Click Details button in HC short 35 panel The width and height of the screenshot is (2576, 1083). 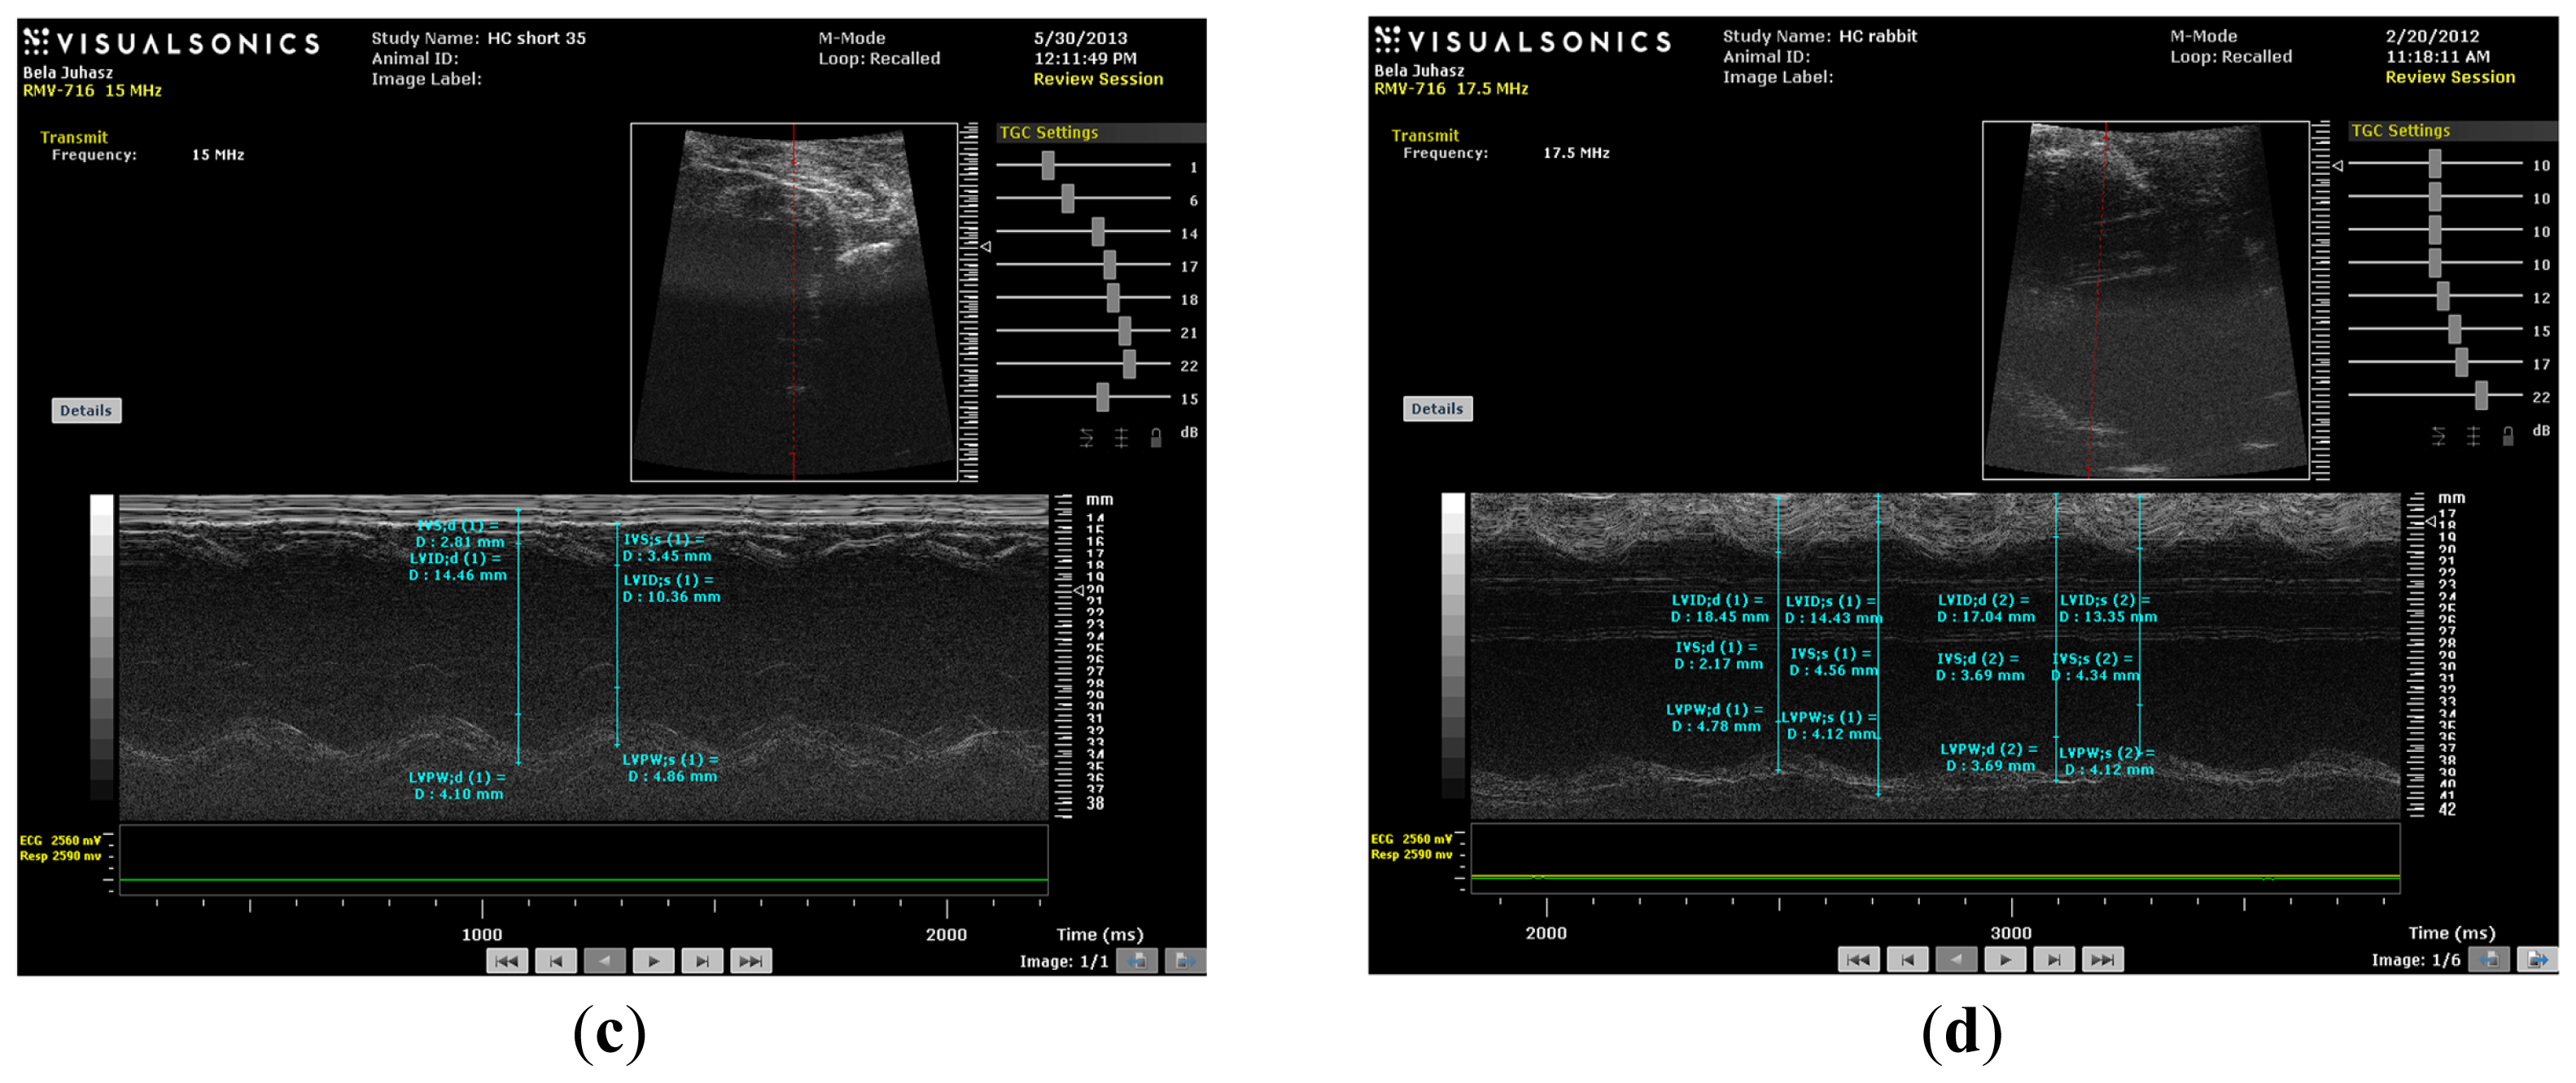click(86, 410)
